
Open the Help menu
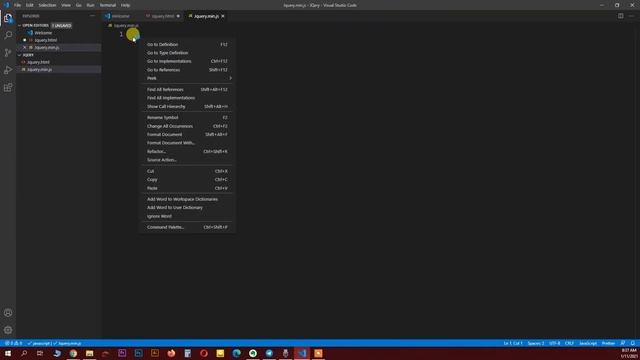click(125, 5)
